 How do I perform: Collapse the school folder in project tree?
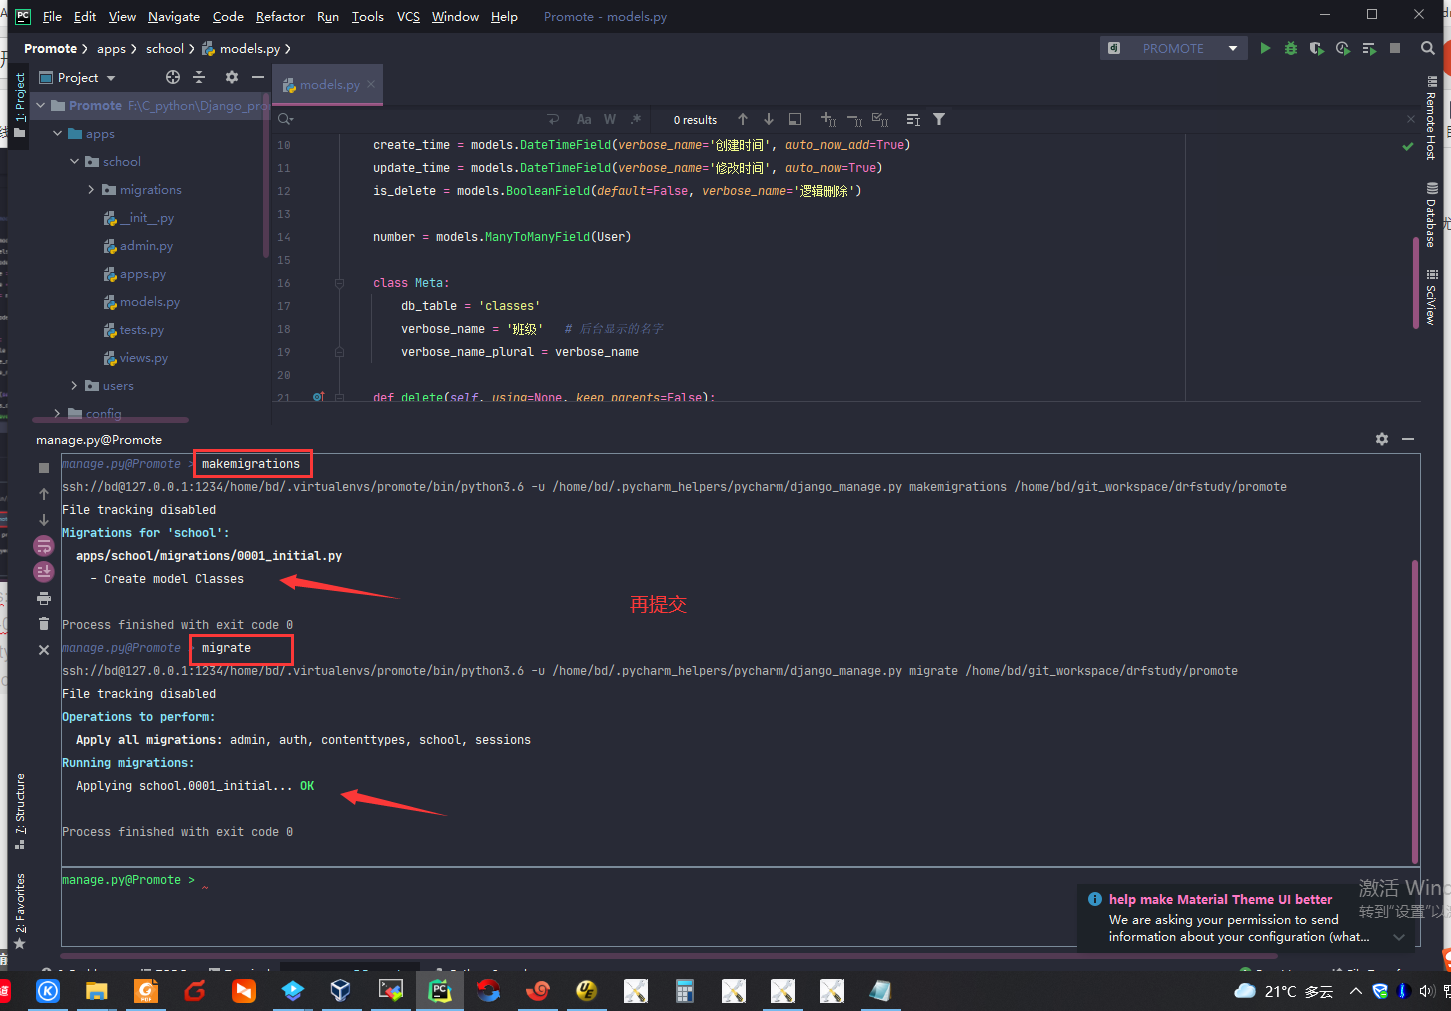pyautogui.click(x=75, y=161)
